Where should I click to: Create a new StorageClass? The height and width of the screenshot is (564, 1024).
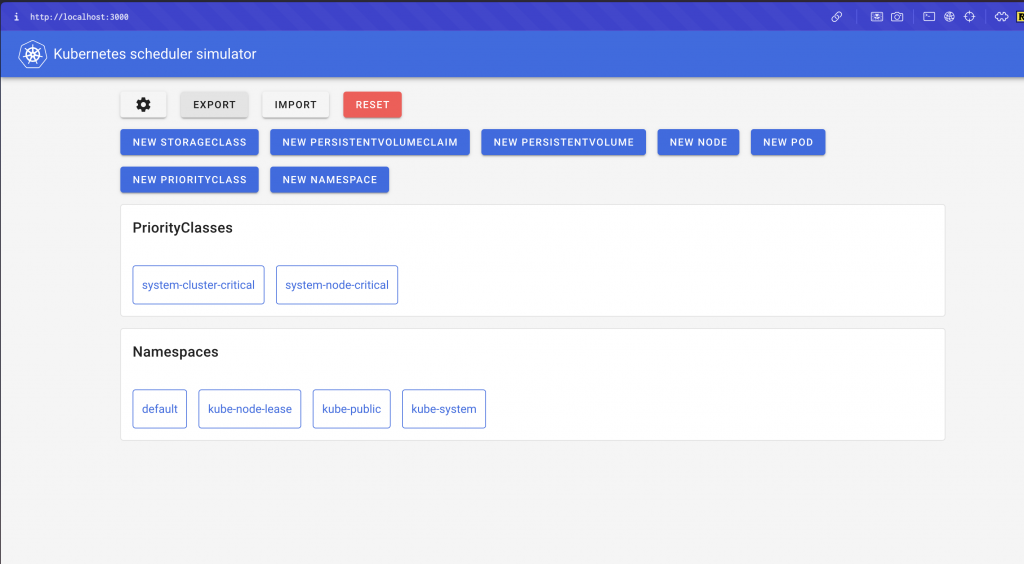point(189,142)
